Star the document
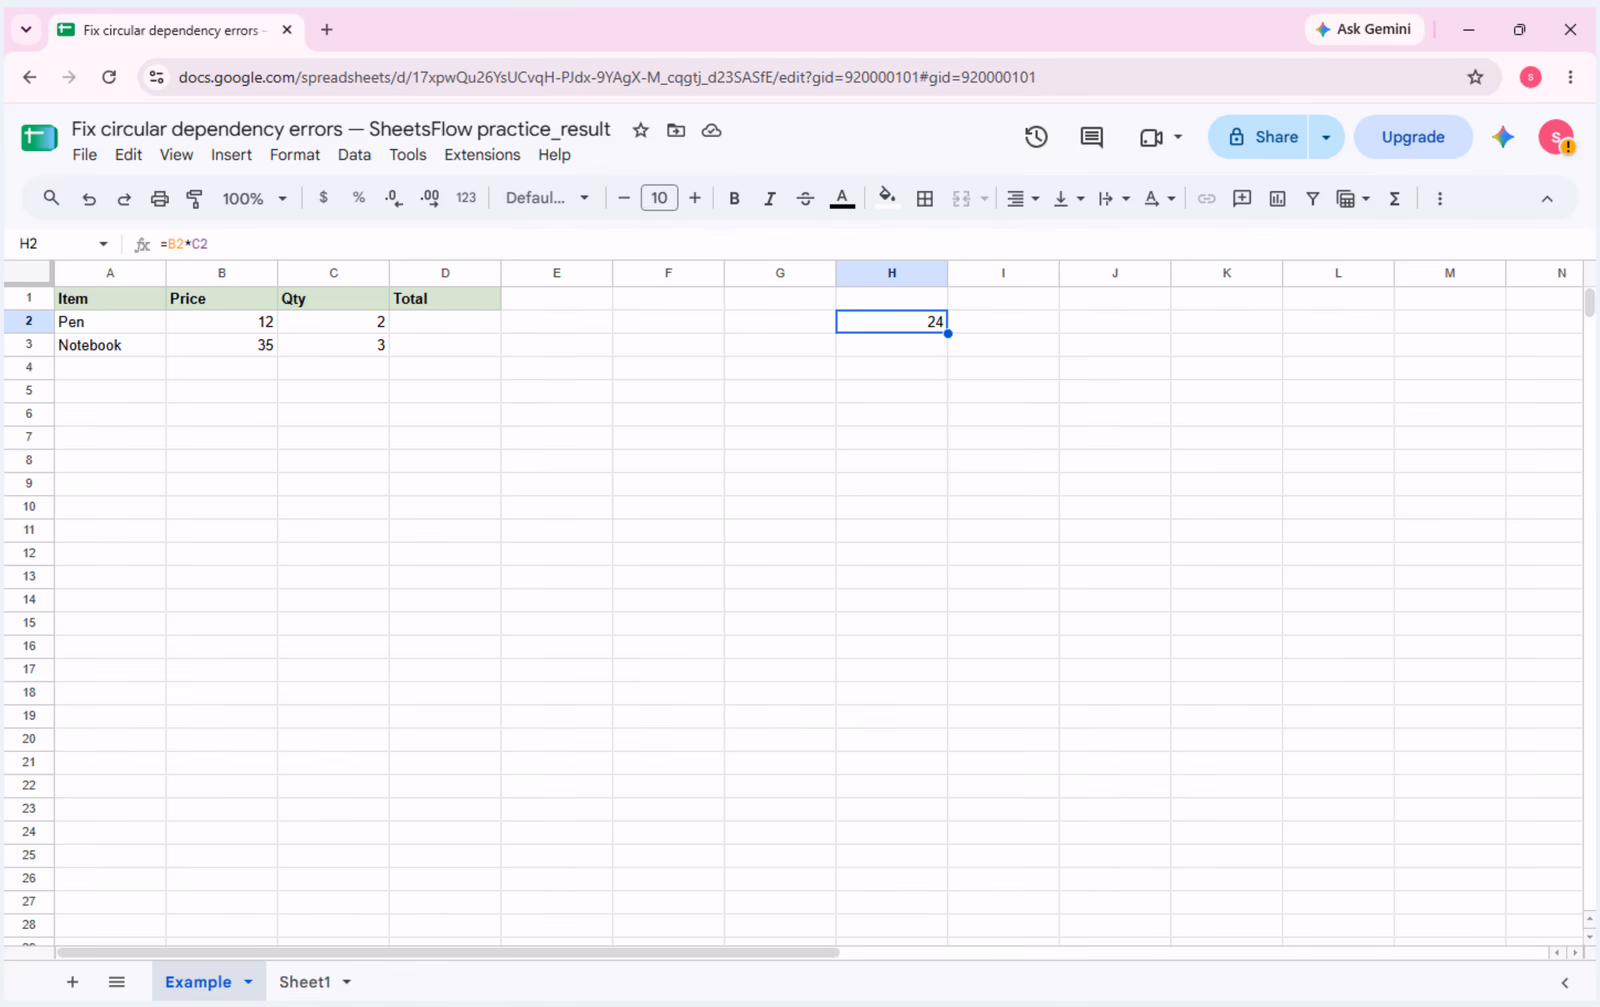This screenshot has height=1007, width=1600. pos(641,130)
